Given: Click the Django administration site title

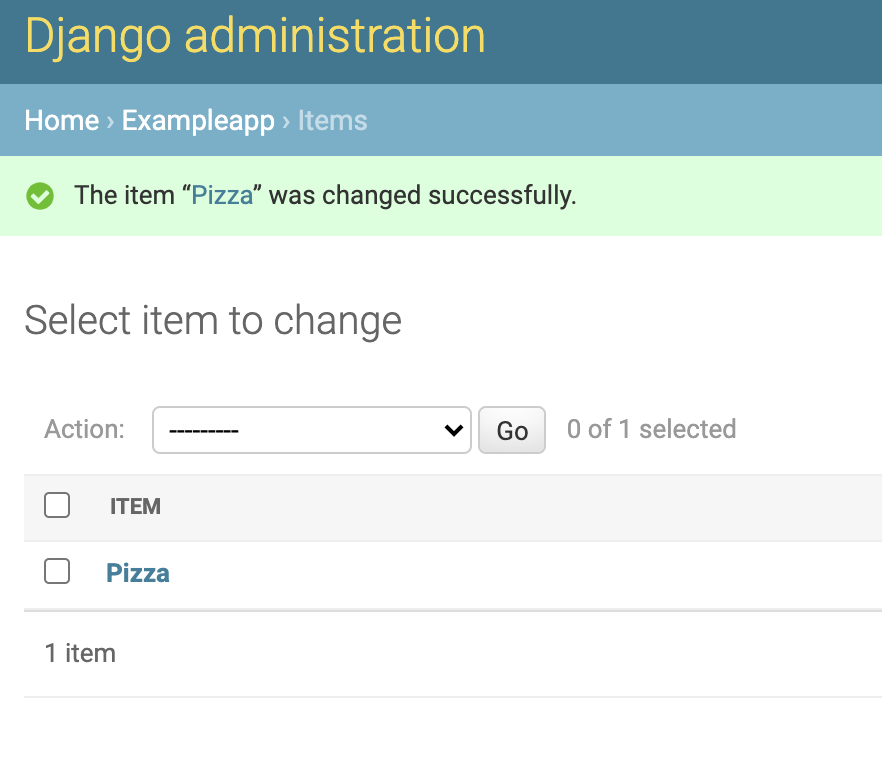Looking at the screenshot, I should (255, 37).
